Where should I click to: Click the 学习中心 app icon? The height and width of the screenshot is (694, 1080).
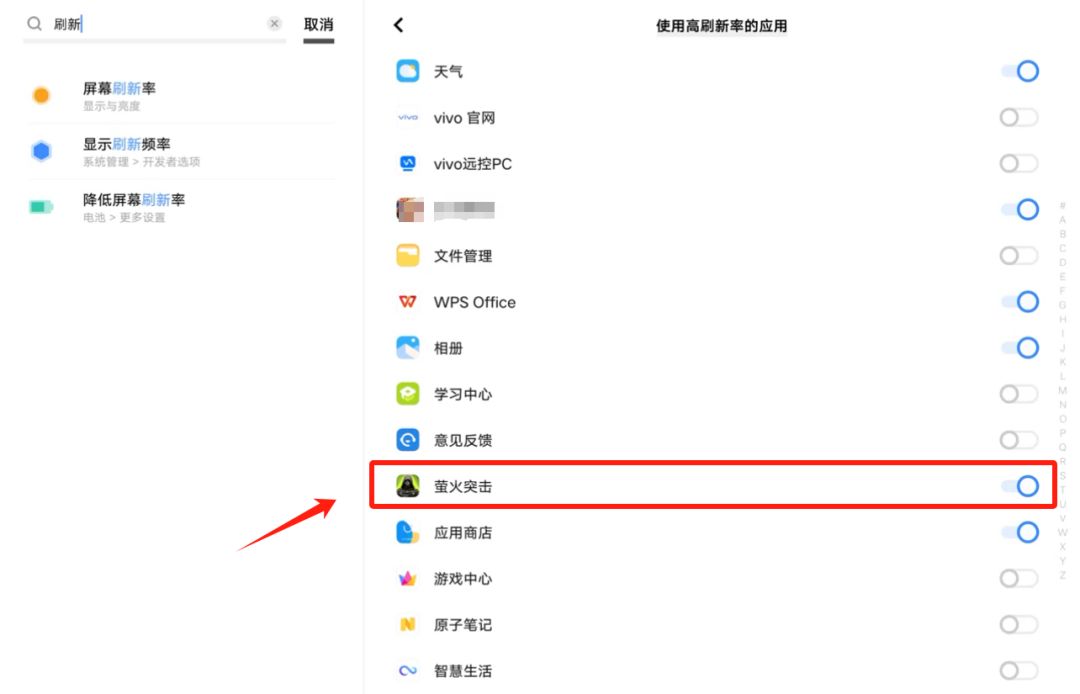pos(408,394)
